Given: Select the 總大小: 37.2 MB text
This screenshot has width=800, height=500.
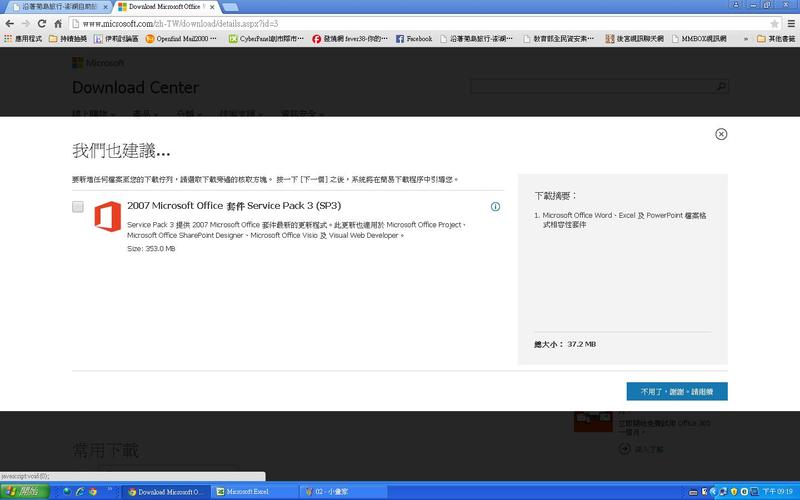Looking at the screenshot, I should 565,344.
